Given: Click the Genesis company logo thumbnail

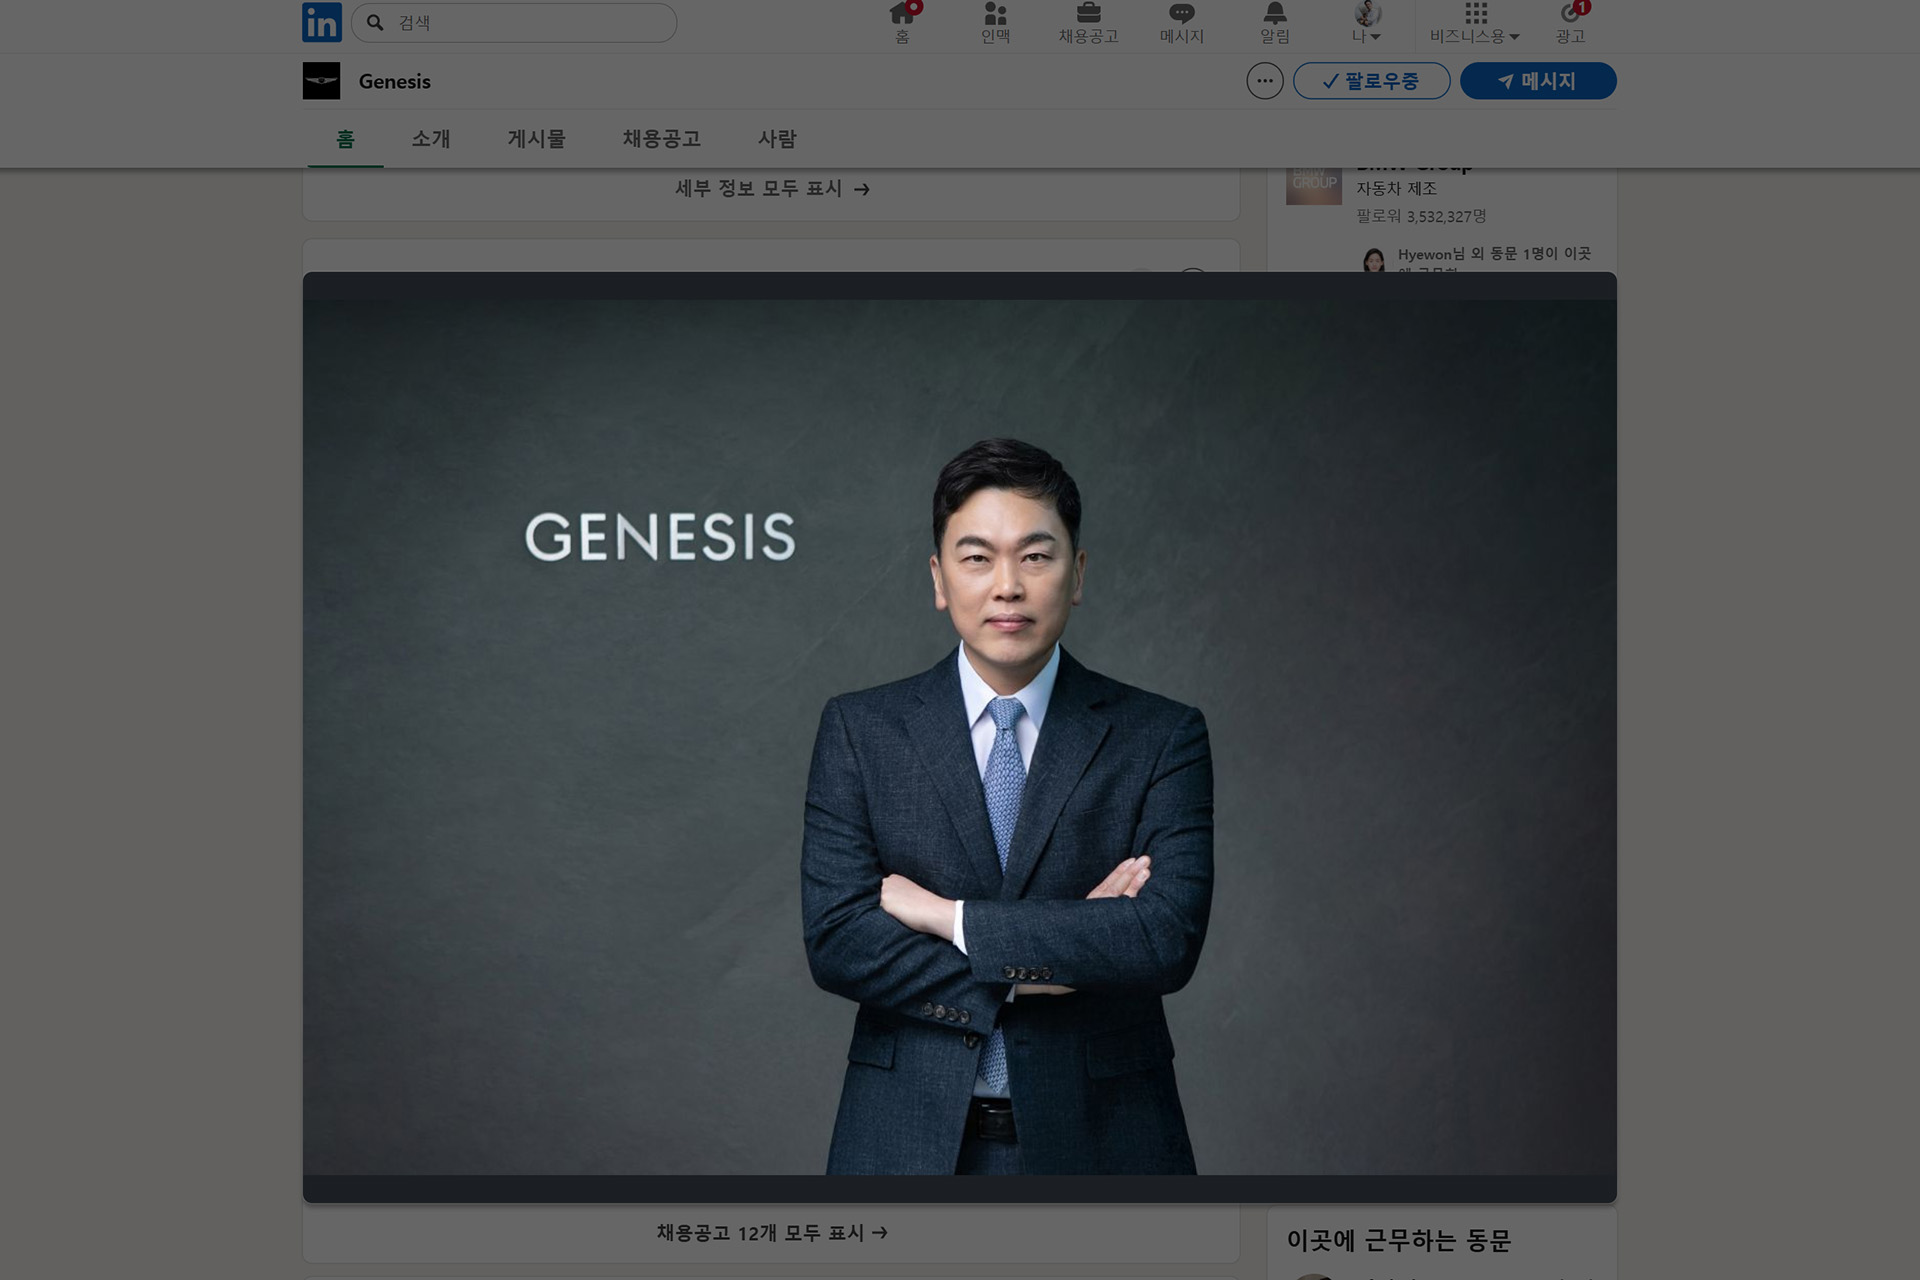Looking at the screenshot, I should [x=321, y=81].
